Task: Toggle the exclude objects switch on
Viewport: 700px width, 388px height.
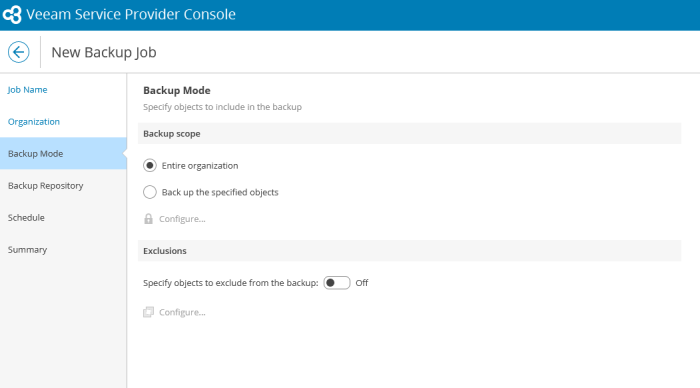Action: pos(337,283)
